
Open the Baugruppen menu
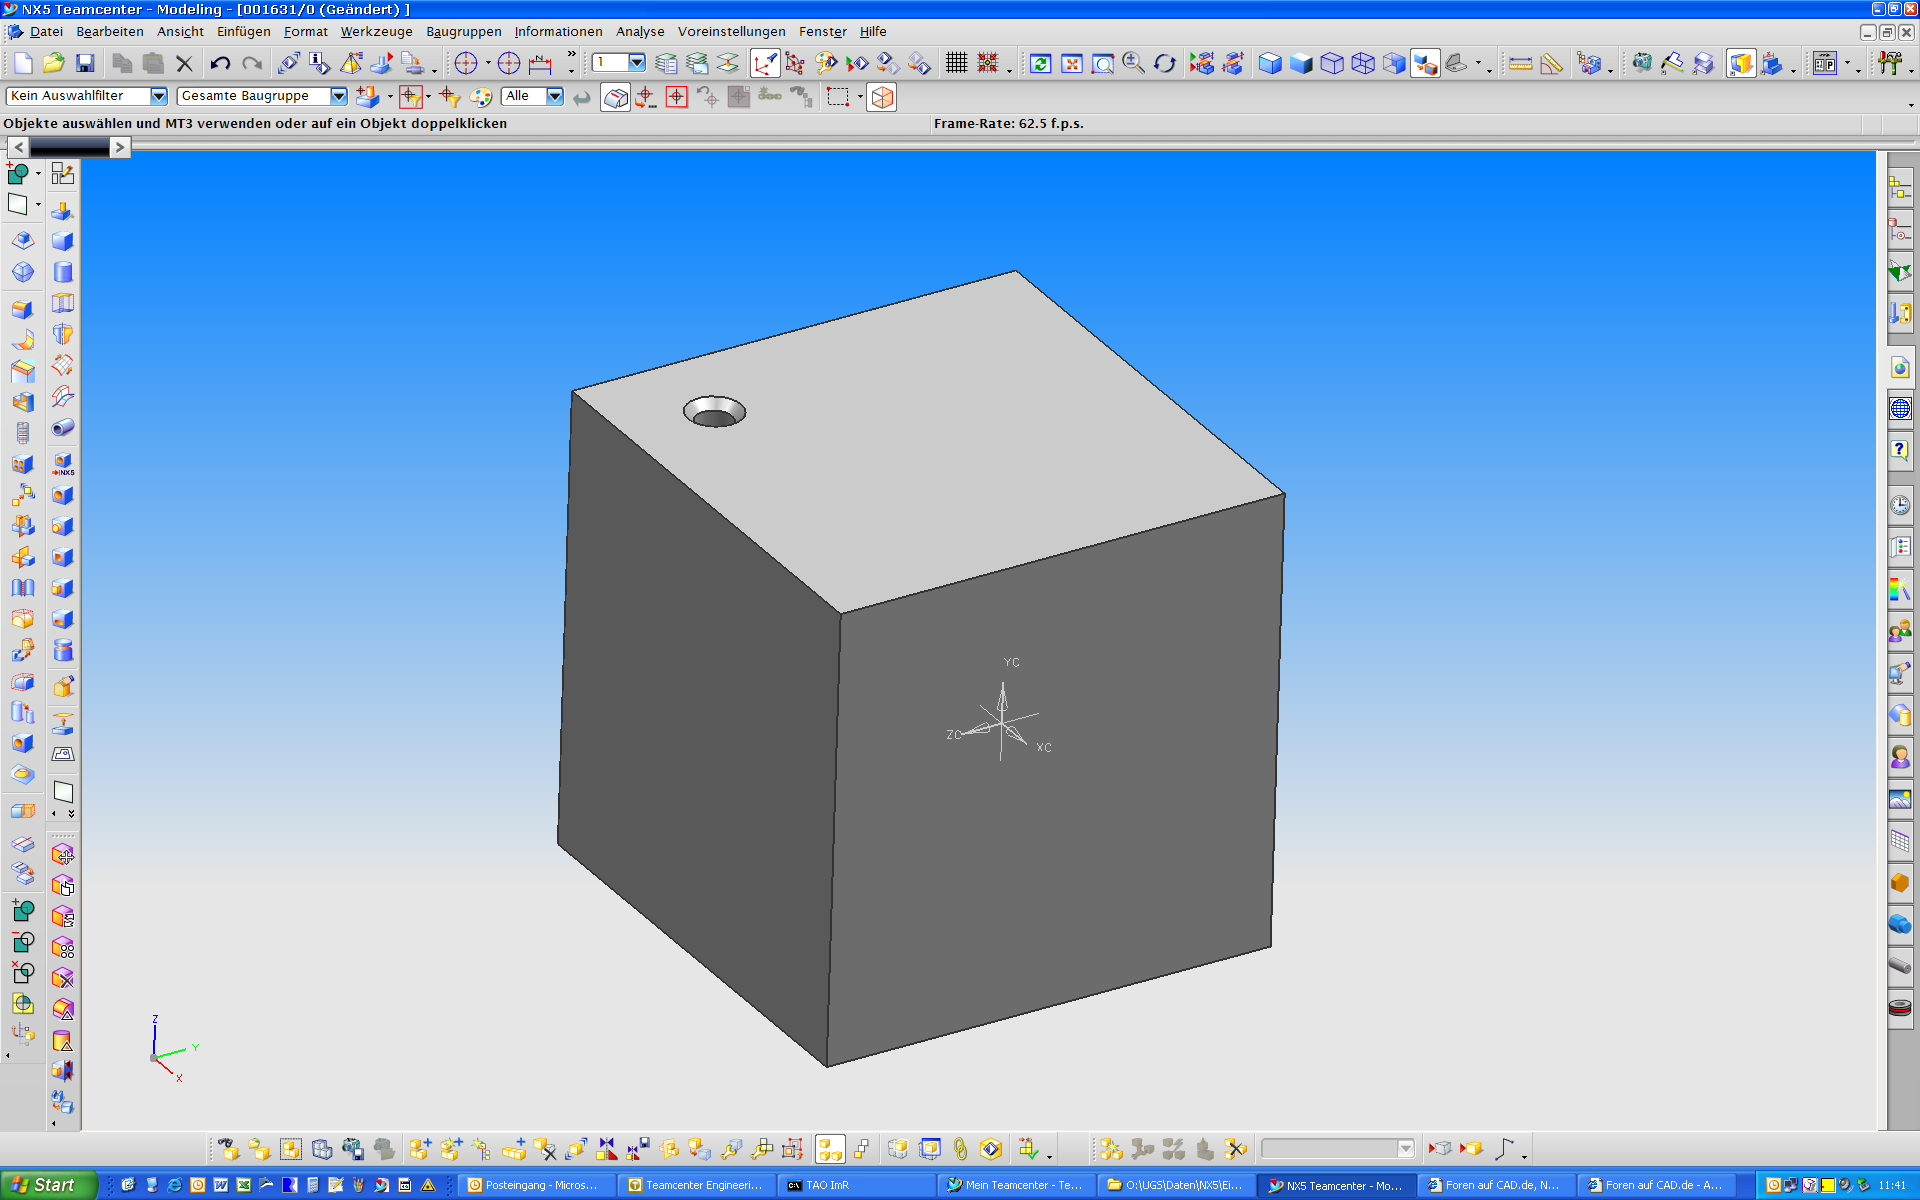pyautogui.click(x=463, y=32)
